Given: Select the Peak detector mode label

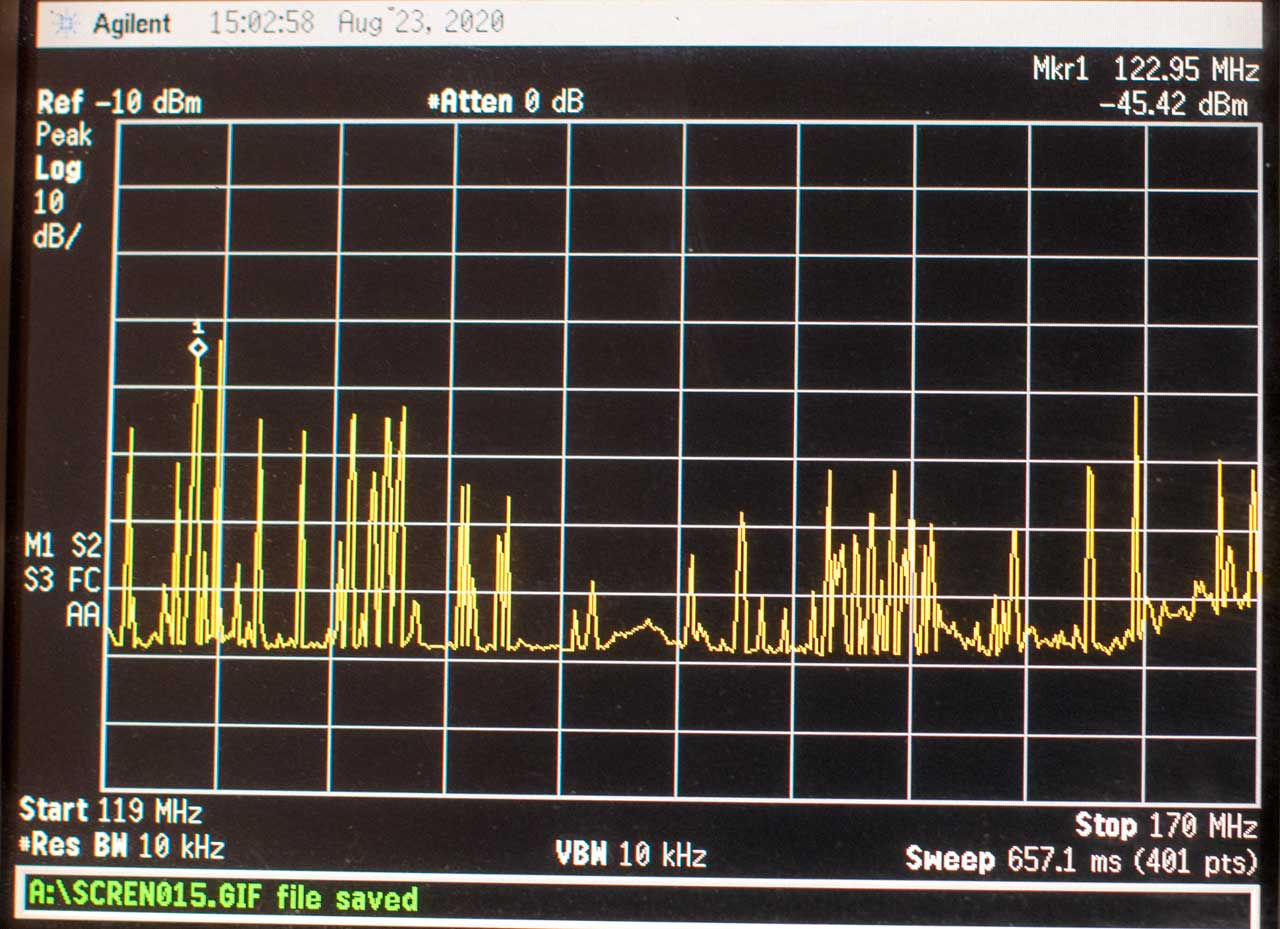Looking at the screenshot, I should (x=64, y=135).
